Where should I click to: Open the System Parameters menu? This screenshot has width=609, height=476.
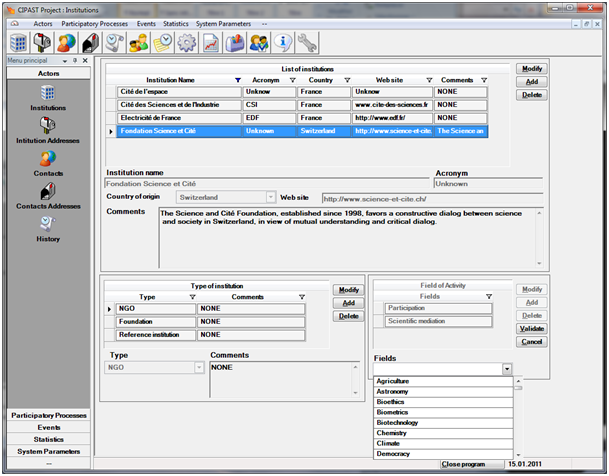point(223,24)
